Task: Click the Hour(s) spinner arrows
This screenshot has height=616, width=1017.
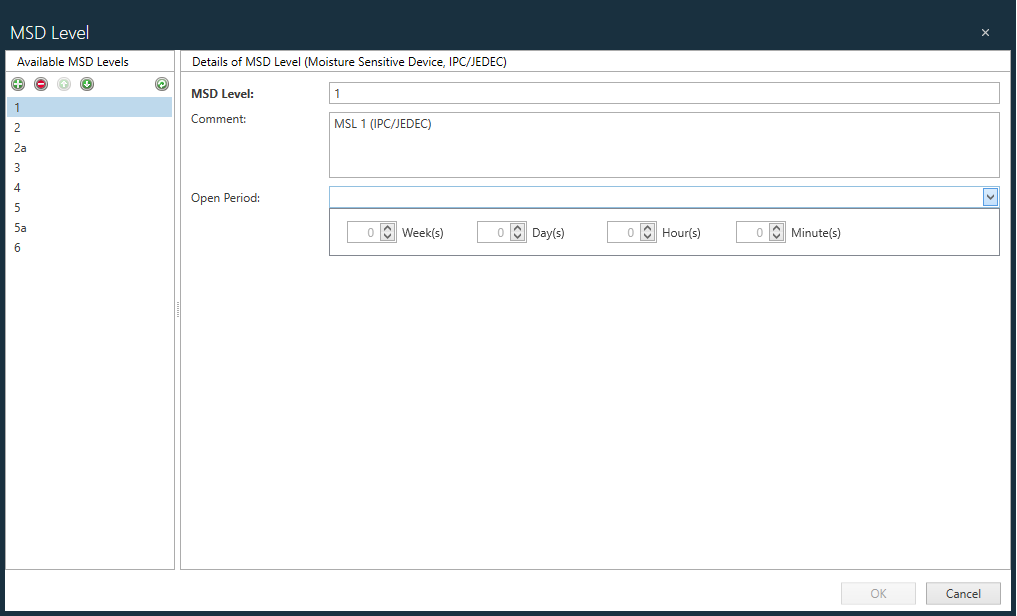Action: tap(648, 233)
